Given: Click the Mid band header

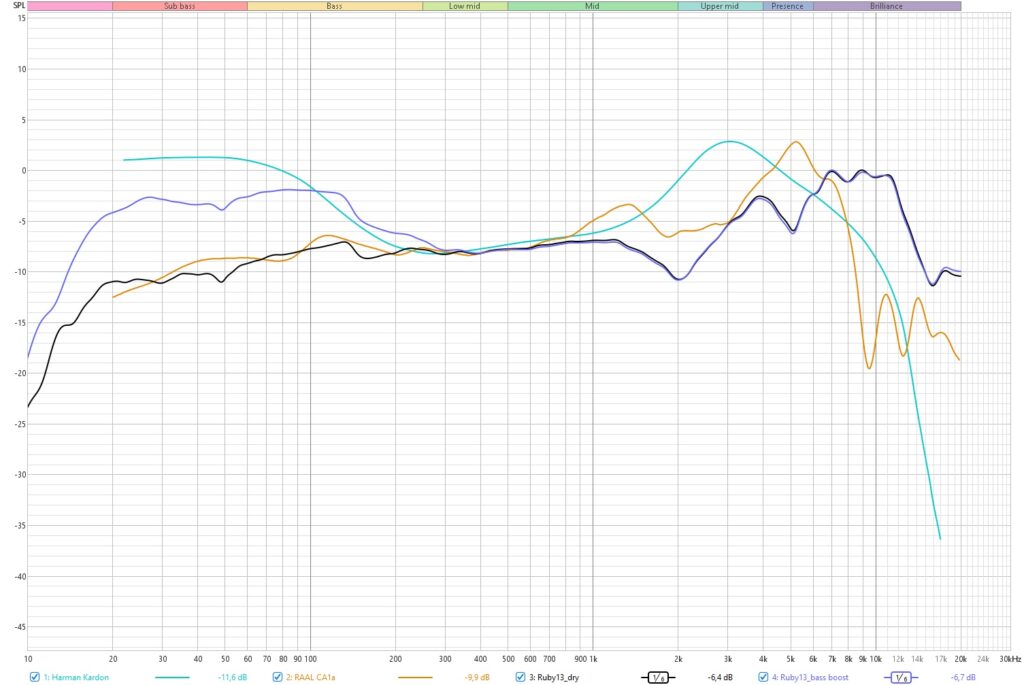Looking at the screenshot, I should [x=592, y=6].
